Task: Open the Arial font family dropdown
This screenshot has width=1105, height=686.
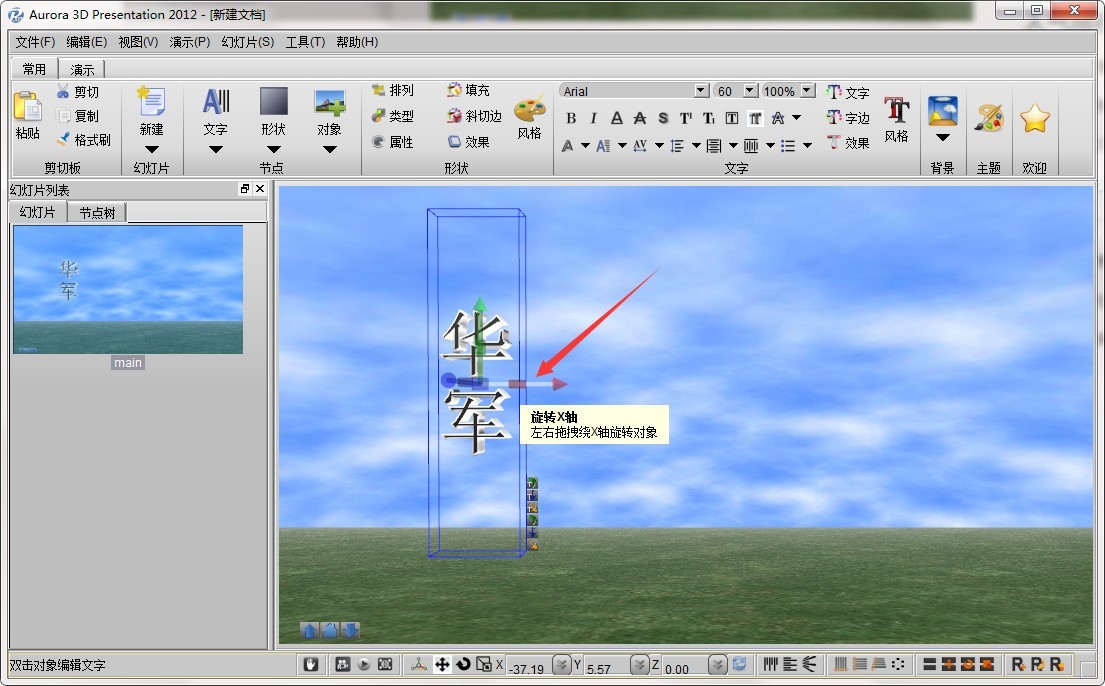Action: coord(700,90)
